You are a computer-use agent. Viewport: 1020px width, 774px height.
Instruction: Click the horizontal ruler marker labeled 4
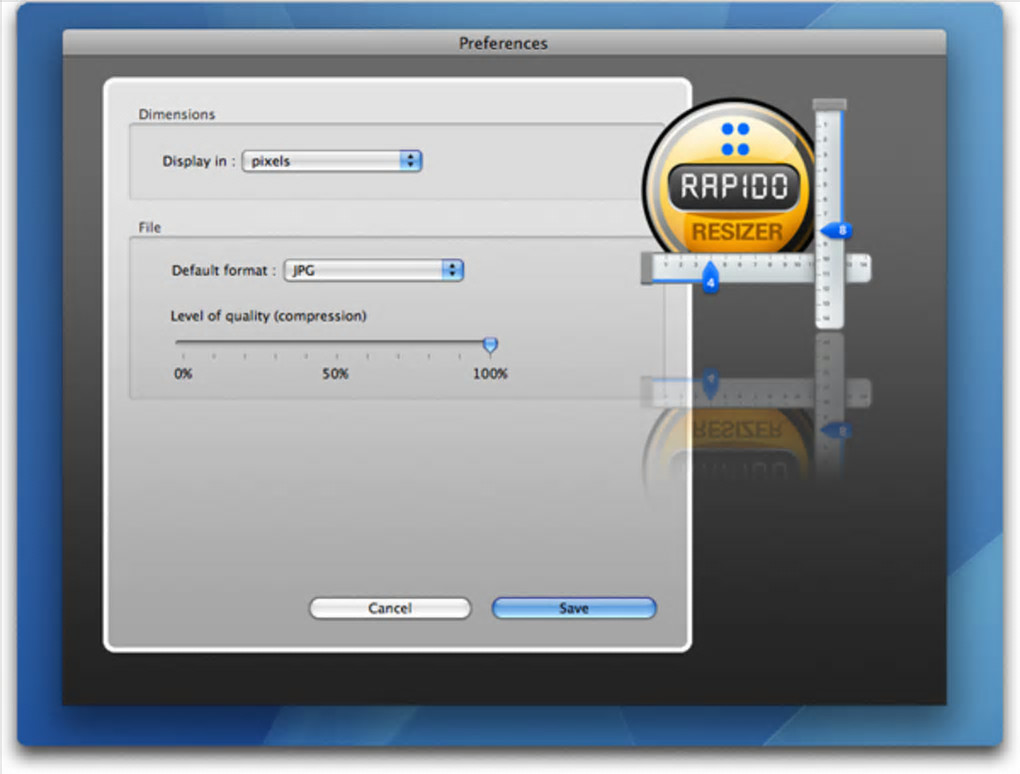710,278
